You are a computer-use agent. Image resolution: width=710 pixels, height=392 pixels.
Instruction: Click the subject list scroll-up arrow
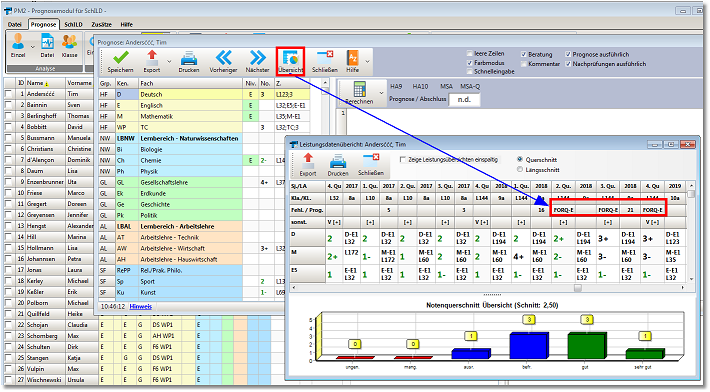coord(325,83)
